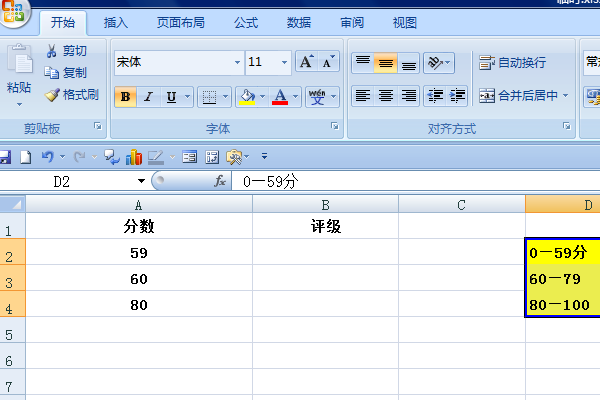Increase font size with large A icon
The image size is (600, 400).
[x=307, y=62]
